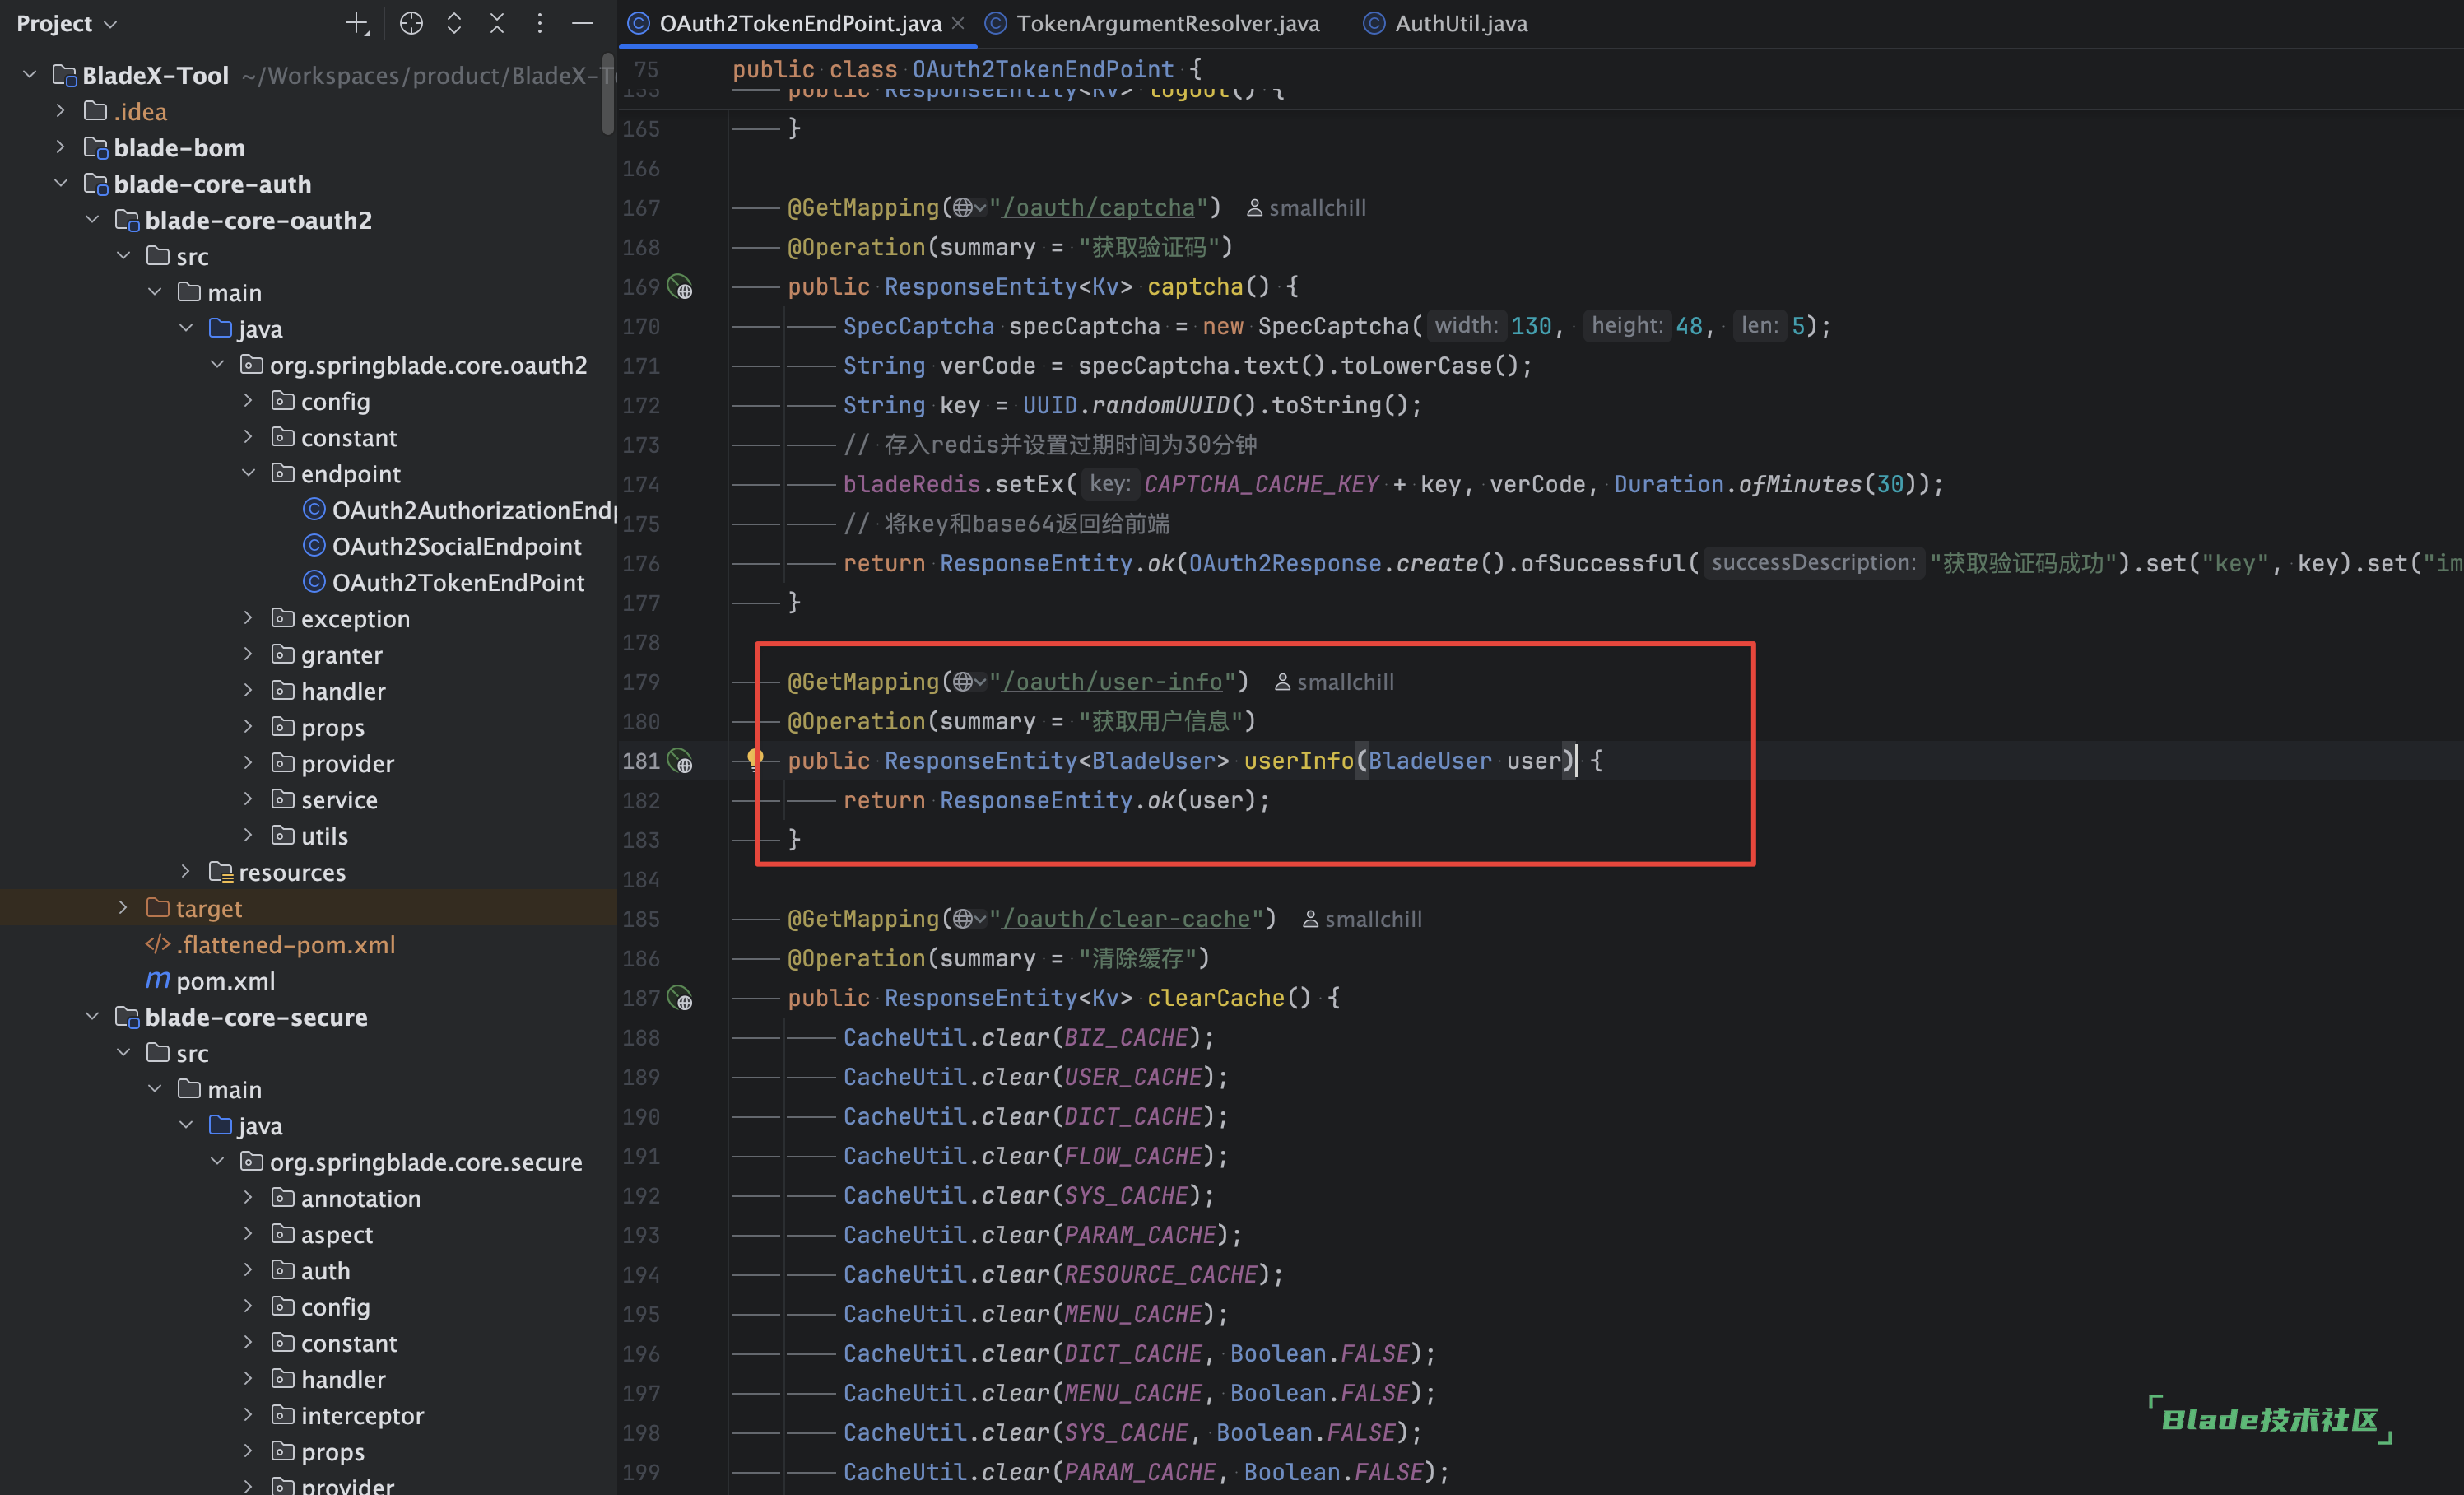Select handler package under oauth2
This screenshot has width=2464, height=1495.
pyautogui.click(x=328, y=691)
